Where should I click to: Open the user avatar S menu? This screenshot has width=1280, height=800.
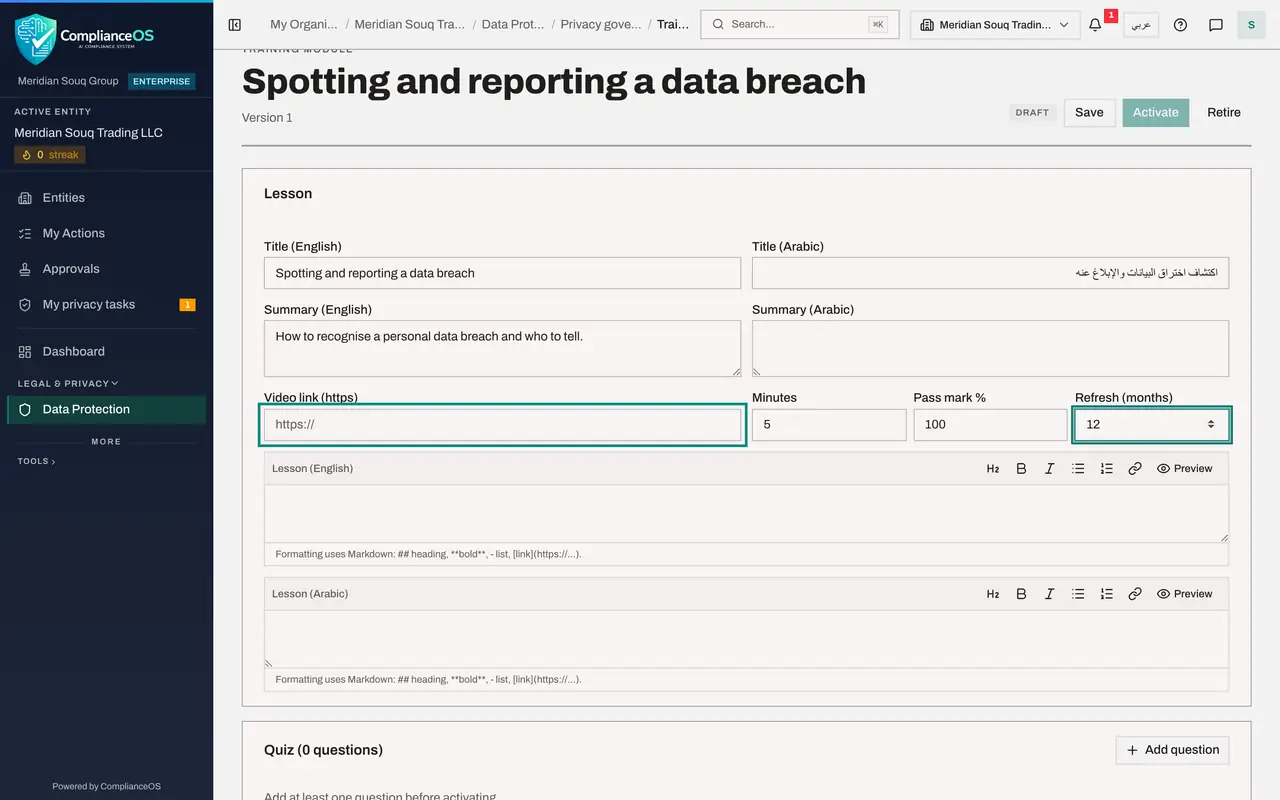tap(1251, 25)
